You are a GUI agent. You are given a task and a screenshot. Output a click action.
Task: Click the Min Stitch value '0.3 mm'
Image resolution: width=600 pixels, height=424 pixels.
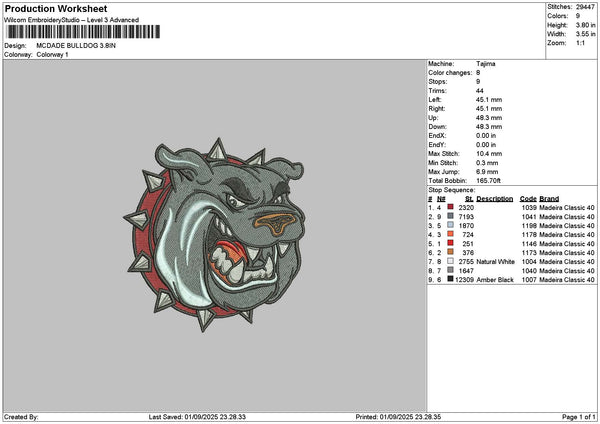point(487,163)
